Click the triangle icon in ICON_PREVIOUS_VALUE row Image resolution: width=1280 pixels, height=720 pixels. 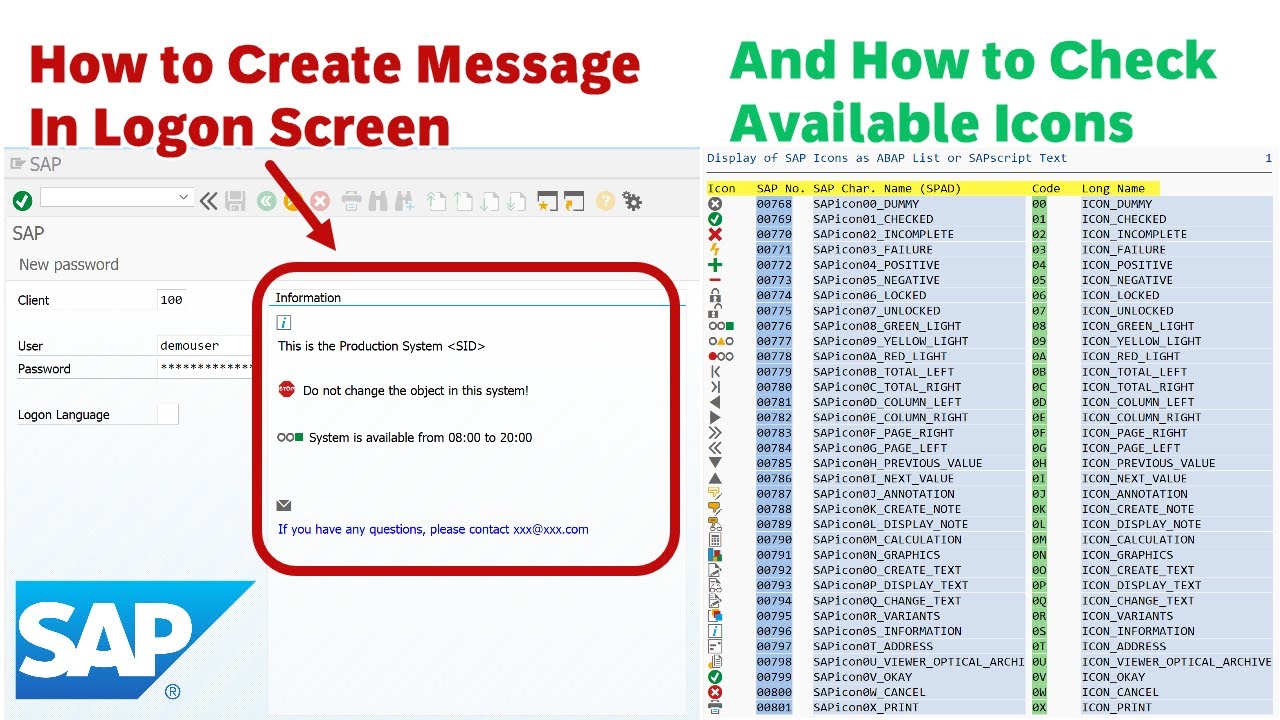(x=715, y=463)
